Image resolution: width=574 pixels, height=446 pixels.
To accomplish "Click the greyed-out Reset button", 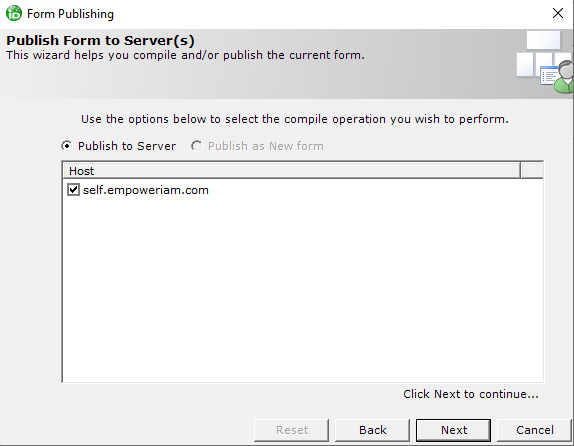I will click(292, 430).
